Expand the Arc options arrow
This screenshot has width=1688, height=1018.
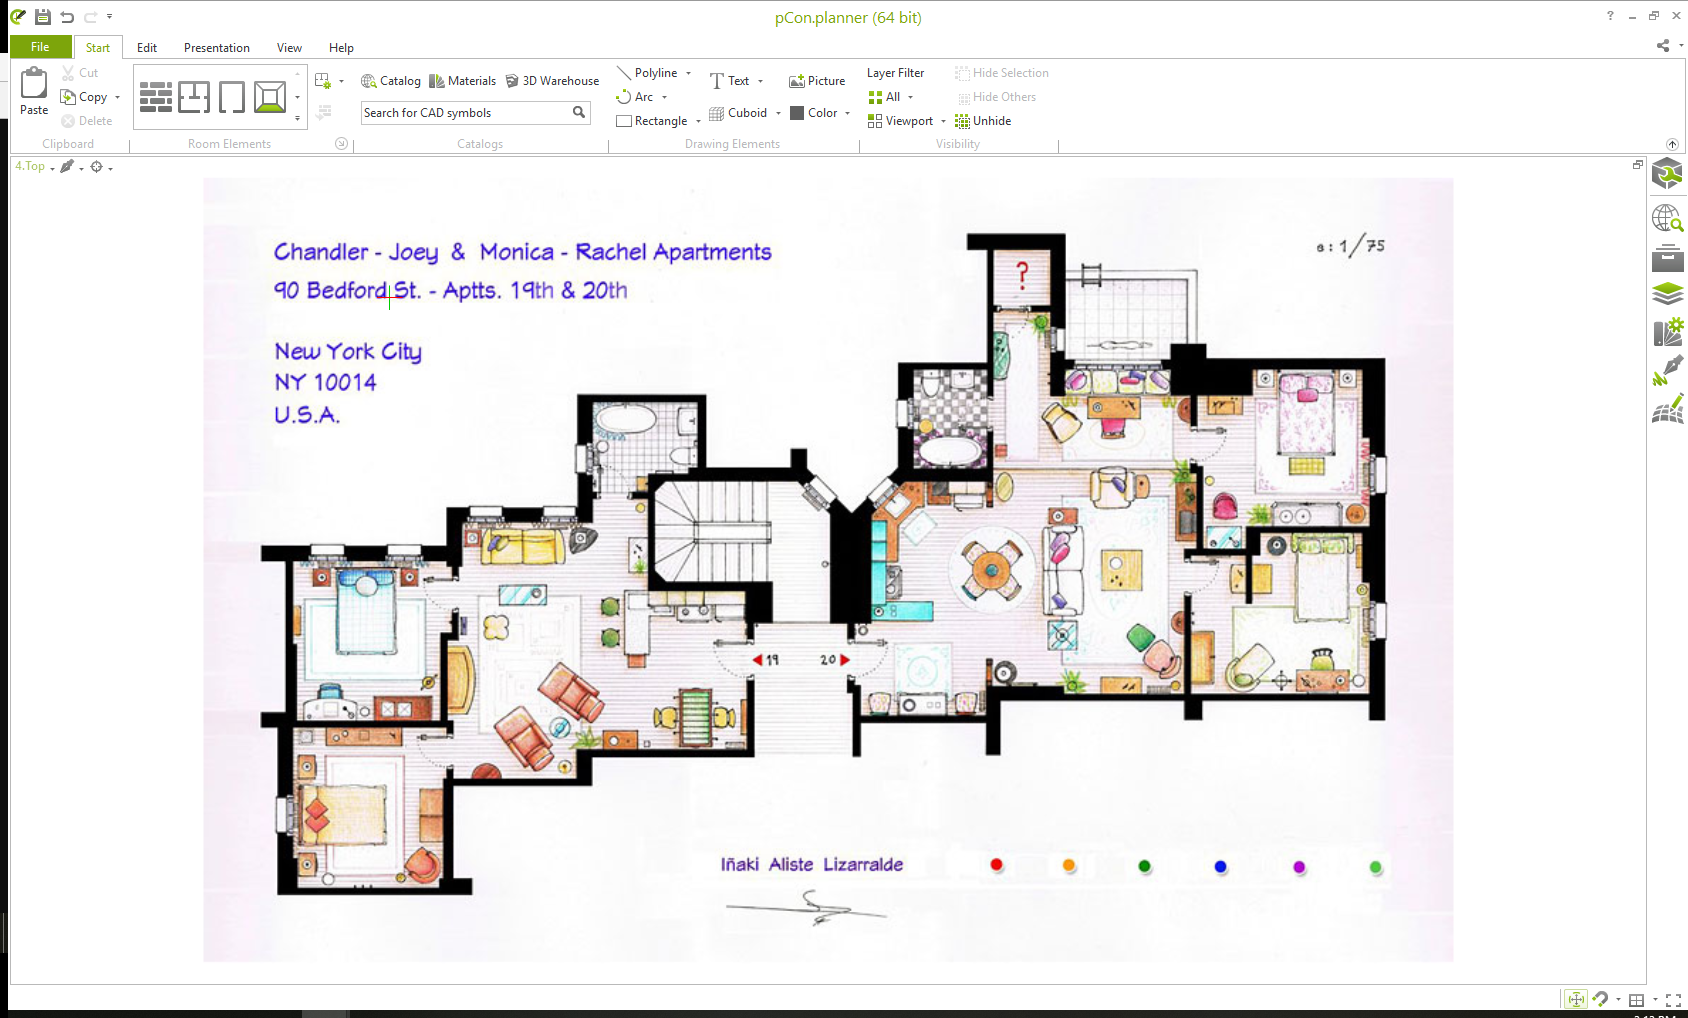pyautogui.click(x=664, y=97)
